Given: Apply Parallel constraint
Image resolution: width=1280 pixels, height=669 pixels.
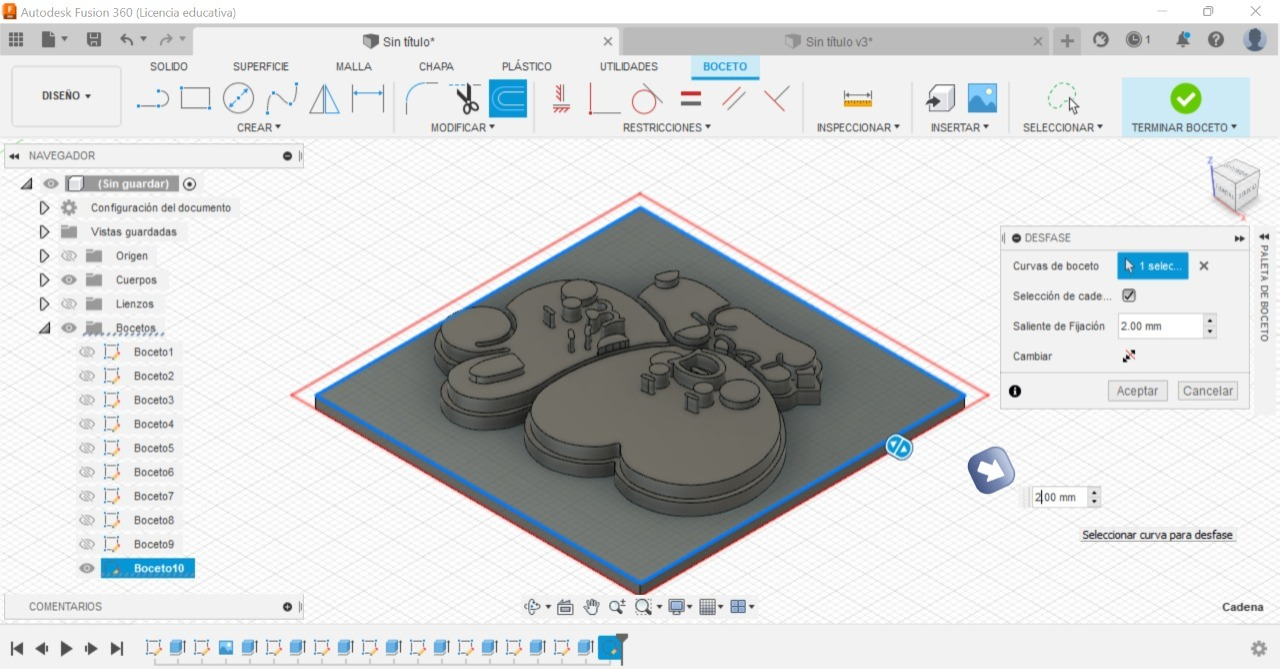Looking at the screenshot, I should tap(733, 98).
